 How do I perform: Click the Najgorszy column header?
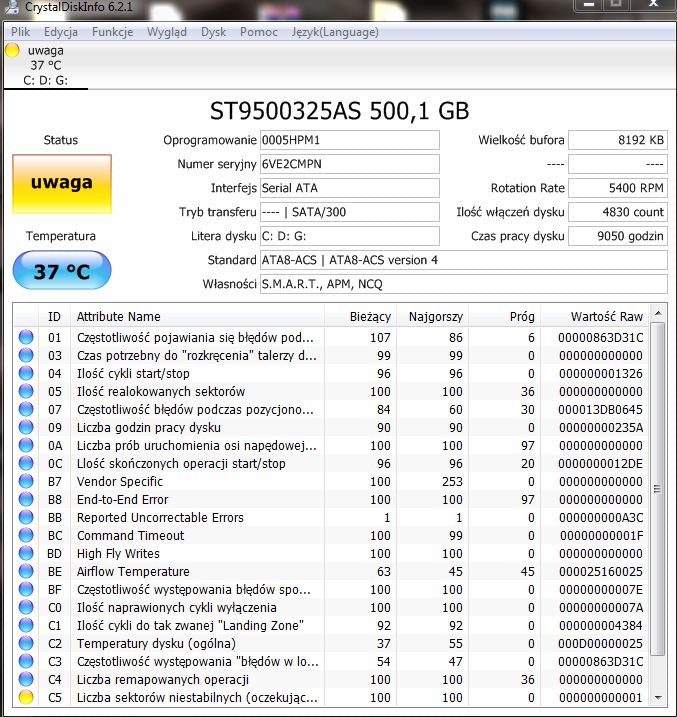click(433, 316)
